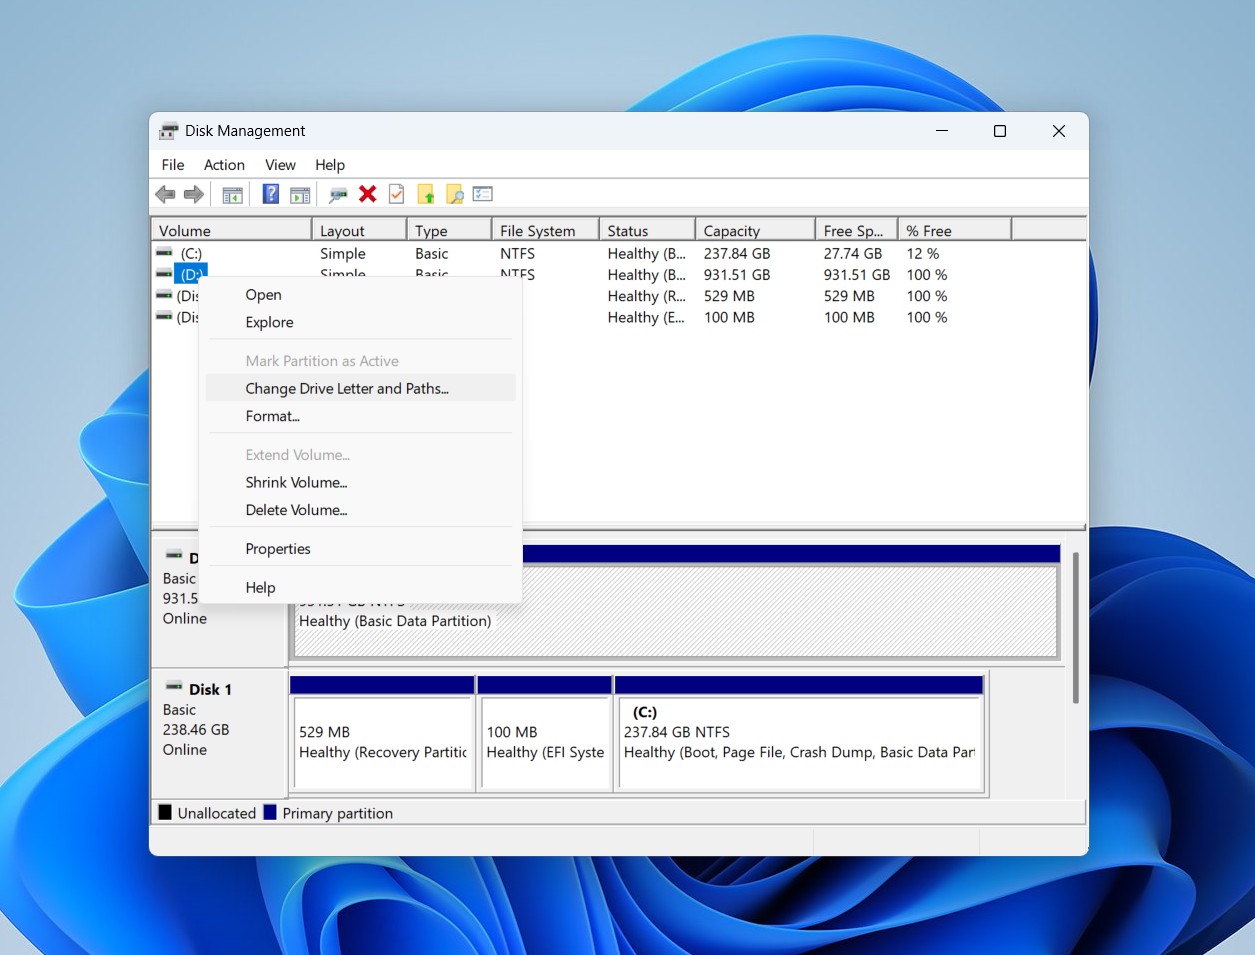Screen dimensions: 1255x955
Task: Sort by the Volume column header
Action: point(231,230)
